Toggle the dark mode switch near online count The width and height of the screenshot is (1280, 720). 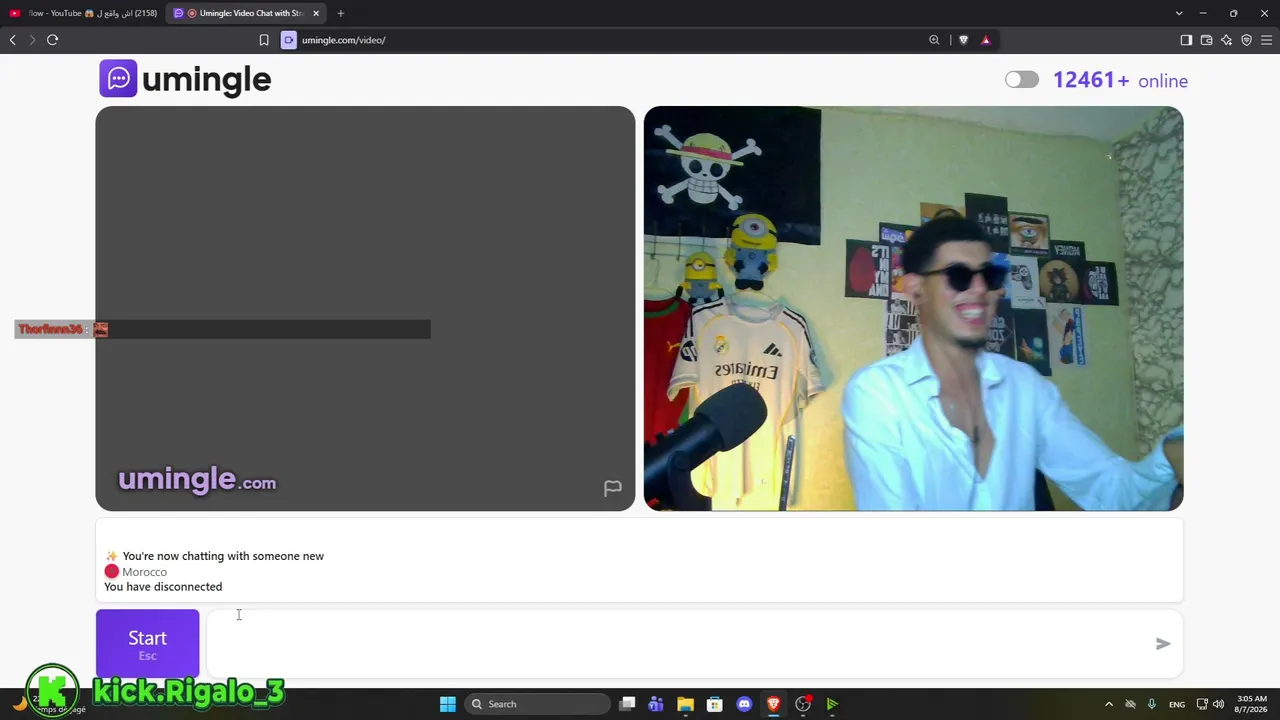[x=1022, y=80]
